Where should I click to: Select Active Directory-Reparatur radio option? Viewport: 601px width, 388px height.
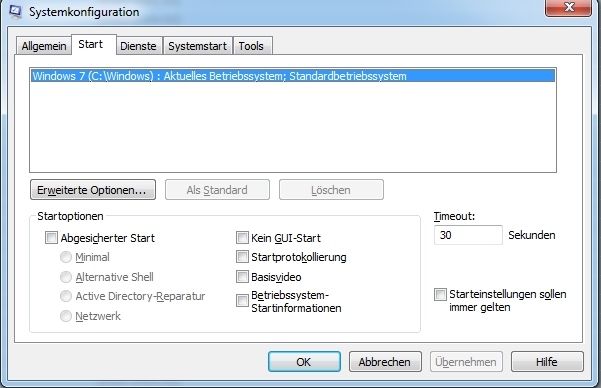coord(66,296)
